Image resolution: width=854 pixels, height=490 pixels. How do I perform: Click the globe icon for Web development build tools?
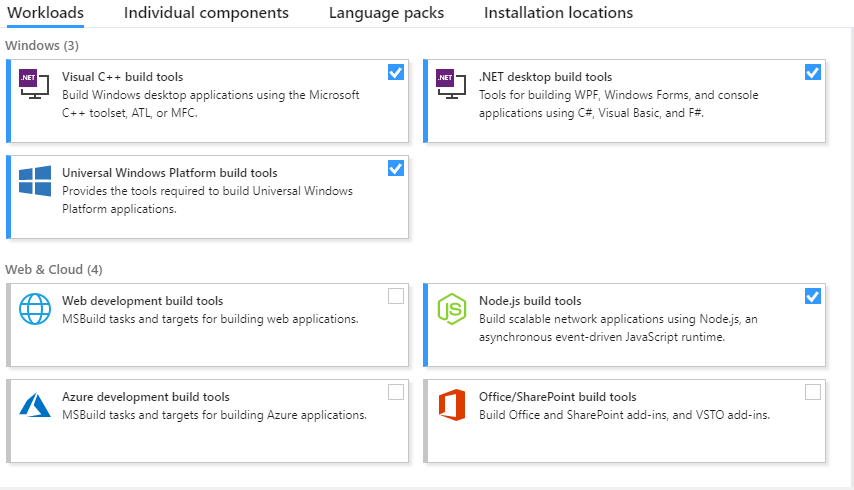[35, 309]
